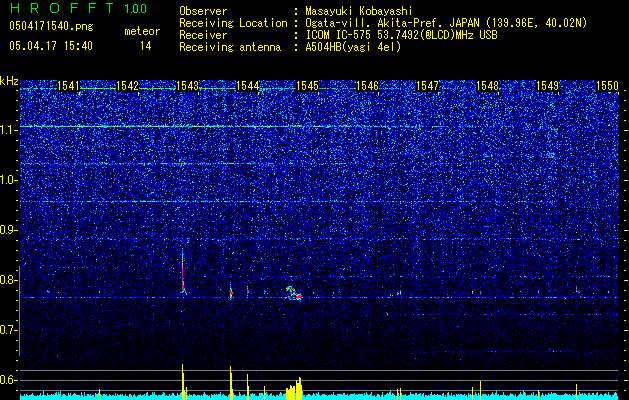Screen dimensions: 629x400
Task: Select the A504HB(yagi 4el) antenna text
Action: [x=353, y=47]
